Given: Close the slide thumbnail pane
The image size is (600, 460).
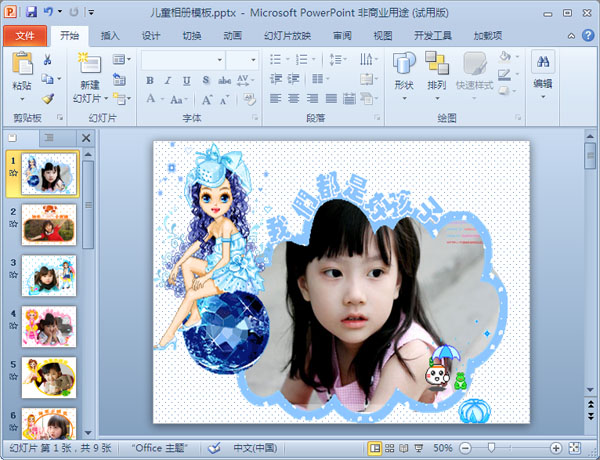Looking at the screenshot, I should click(x=86, y=138).
